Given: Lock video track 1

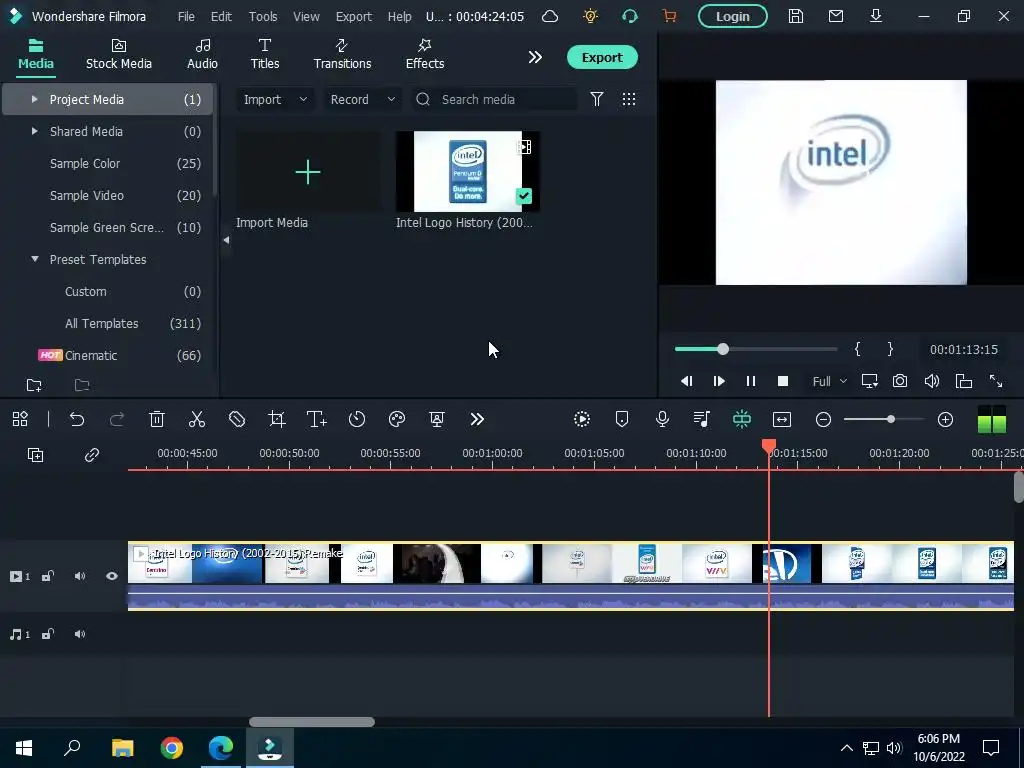Looking at the screenshot, I should pyautogui.click(x=48, y=576).
